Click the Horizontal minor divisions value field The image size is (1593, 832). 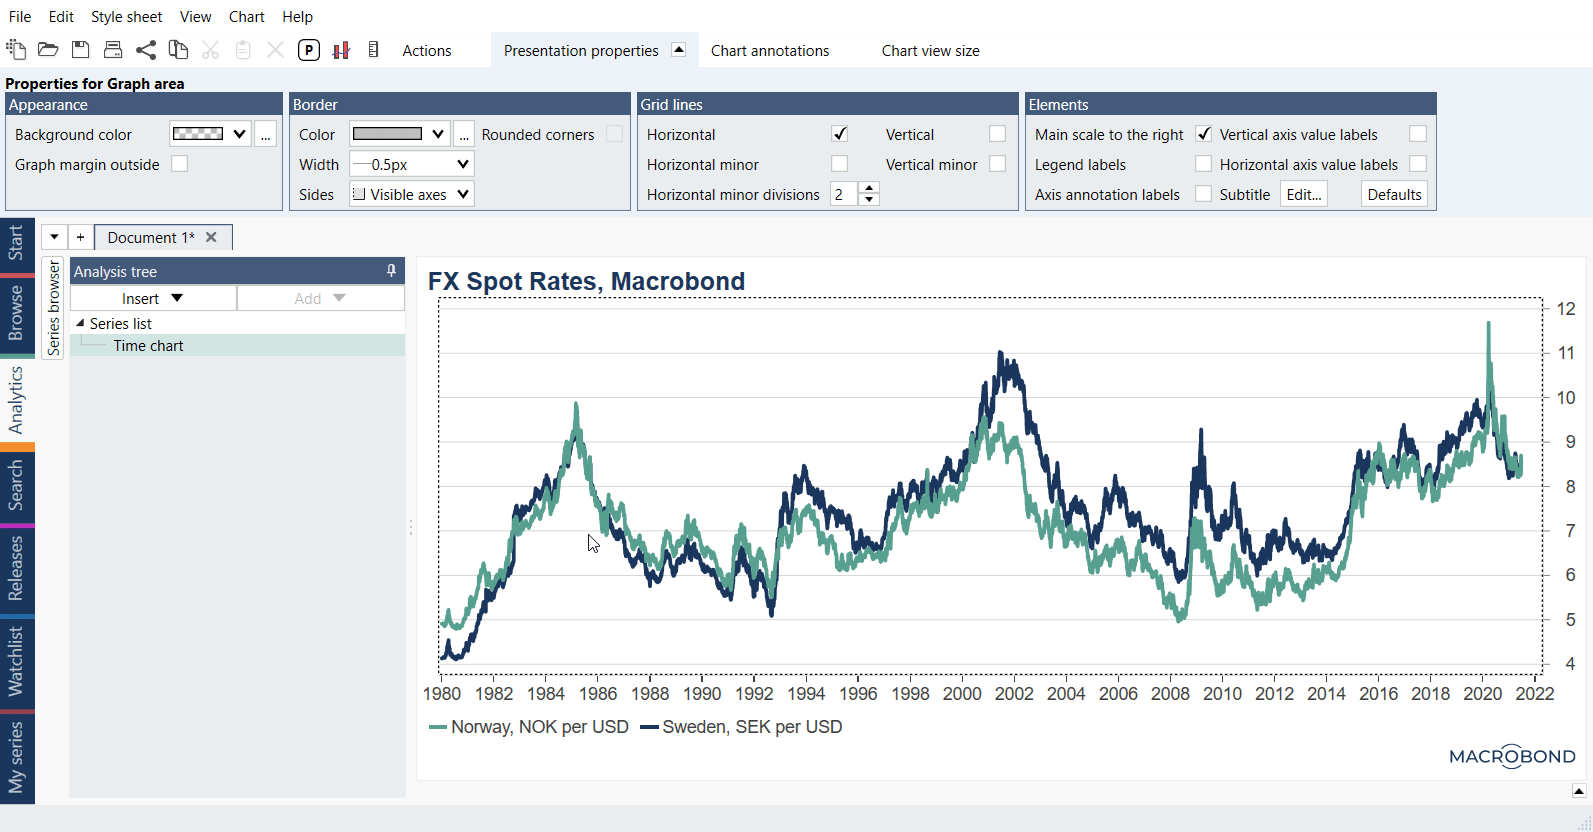pyautogui.click(x=845, y=194)
